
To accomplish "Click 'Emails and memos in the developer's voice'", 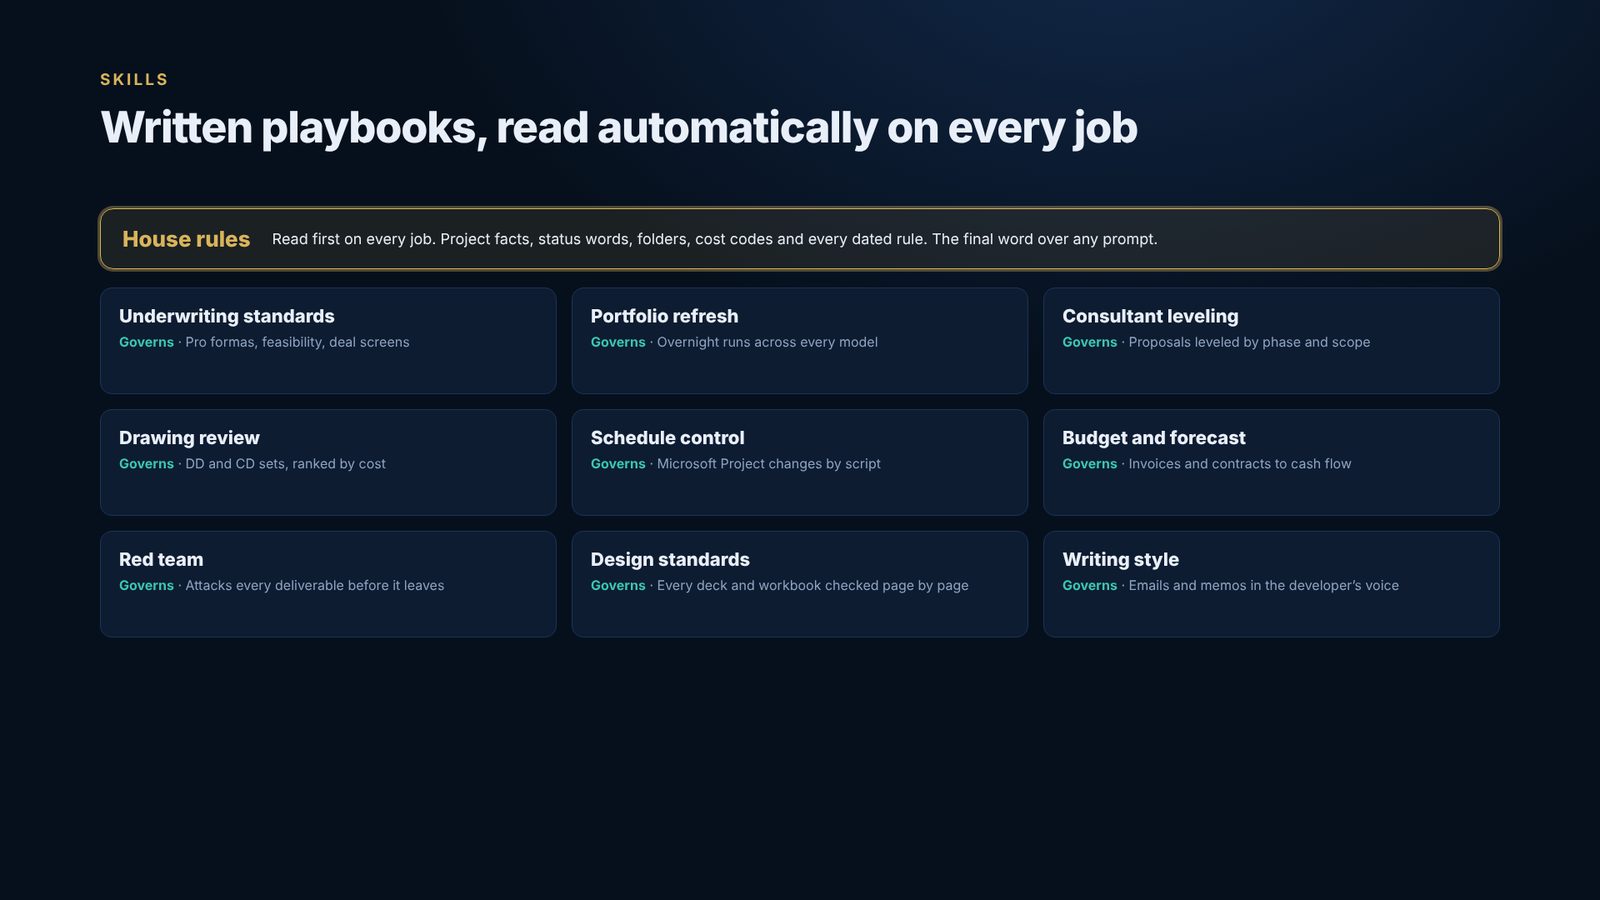I will (x=1264, y=586).
